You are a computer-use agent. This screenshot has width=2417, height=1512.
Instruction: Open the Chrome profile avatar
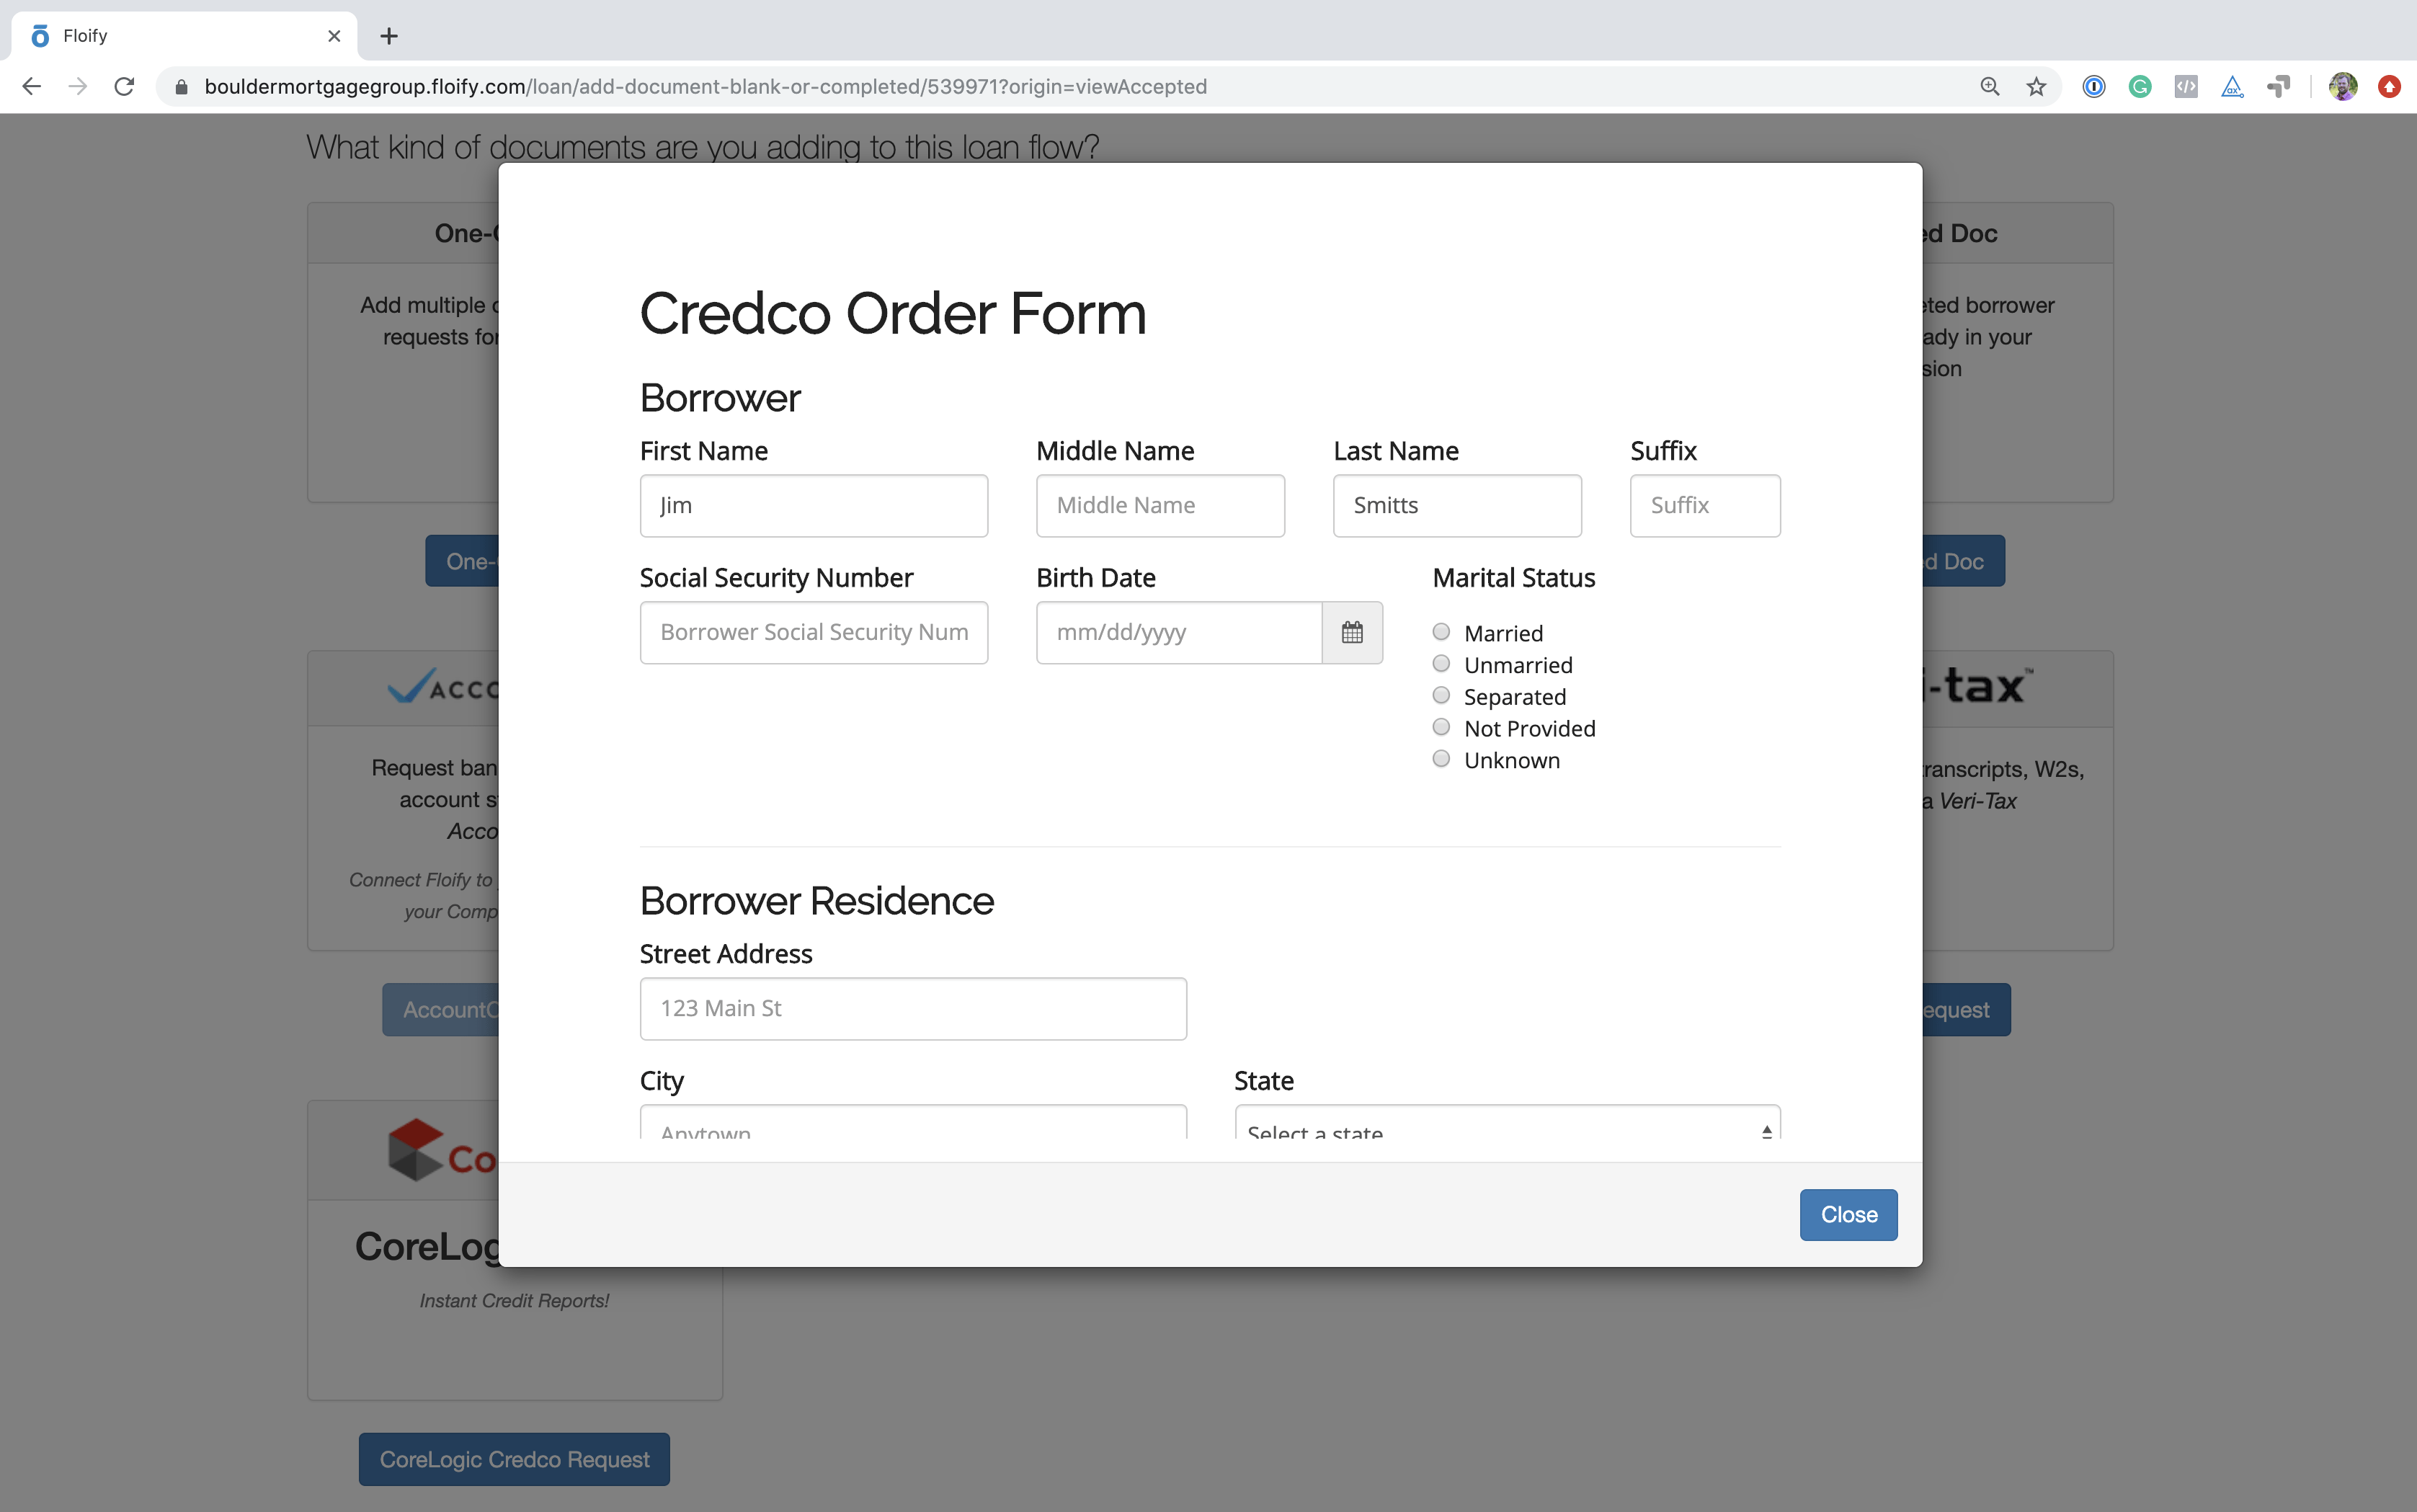point(2342,87)
